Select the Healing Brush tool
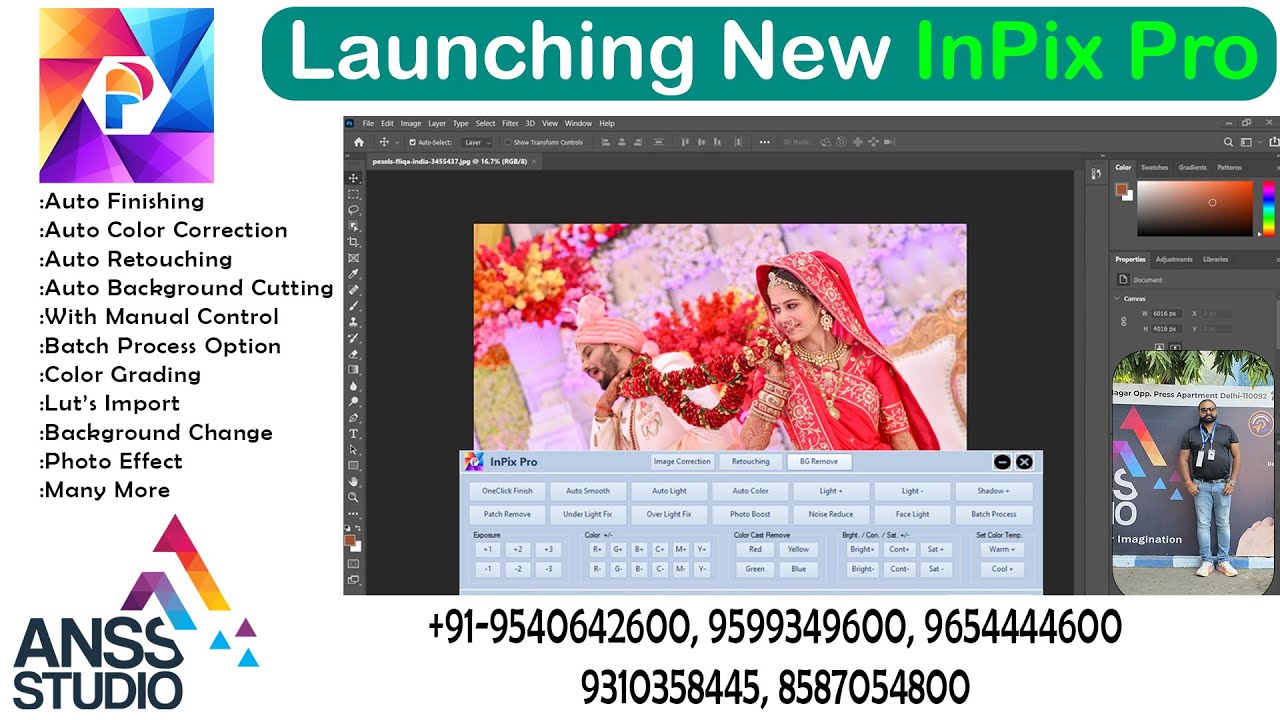 click(x=354, y=290)
